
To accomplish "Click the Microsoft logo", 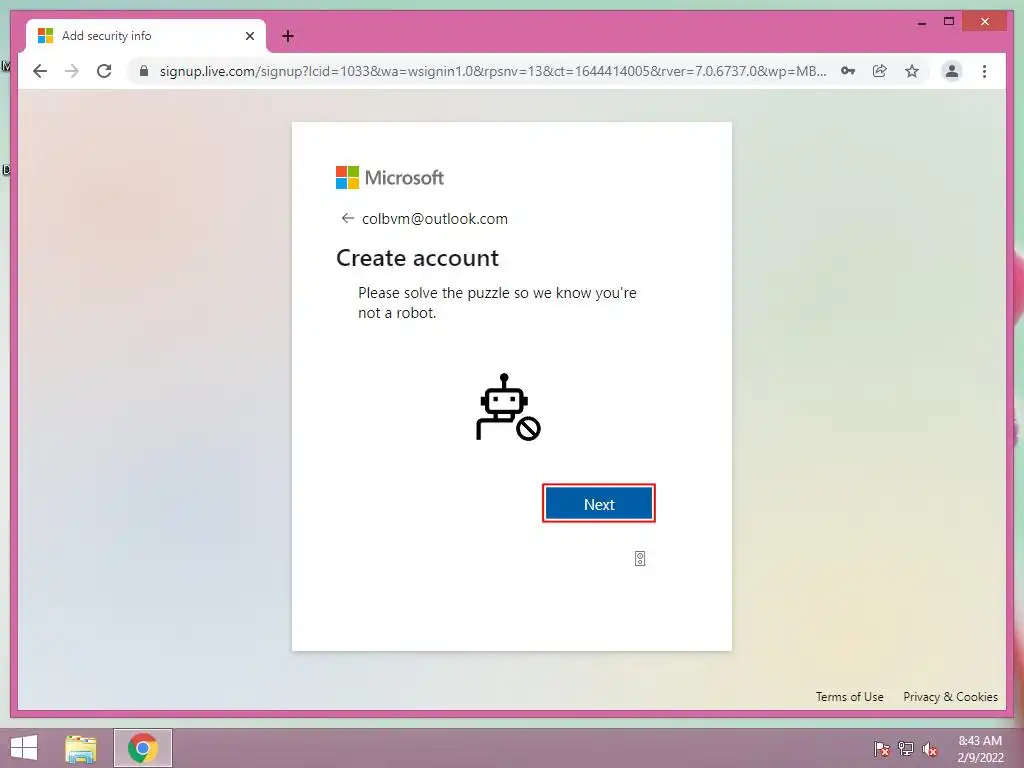I will [x=390, y=177].
